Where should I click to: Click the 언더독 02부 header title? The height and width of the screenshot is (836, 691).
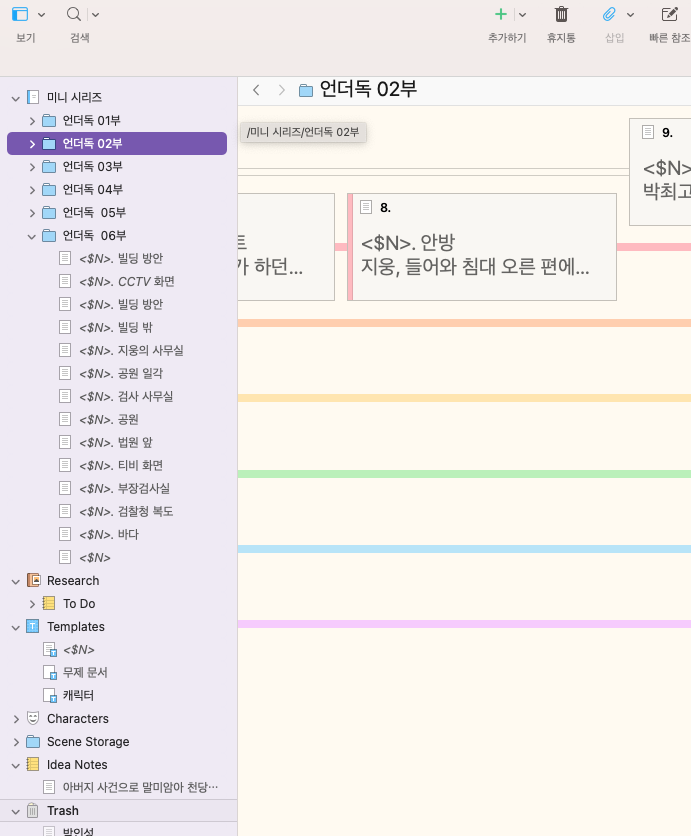[368, 89]
